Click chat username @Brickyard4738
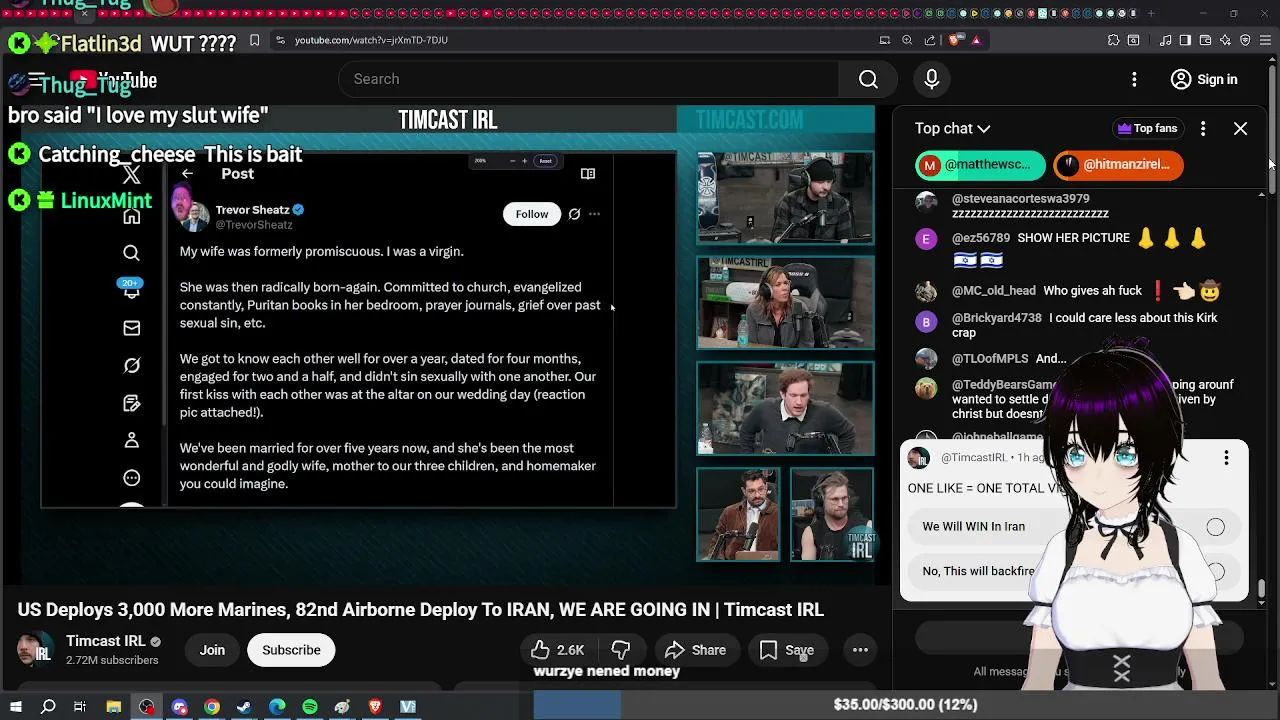 click(x=997, y=318)
